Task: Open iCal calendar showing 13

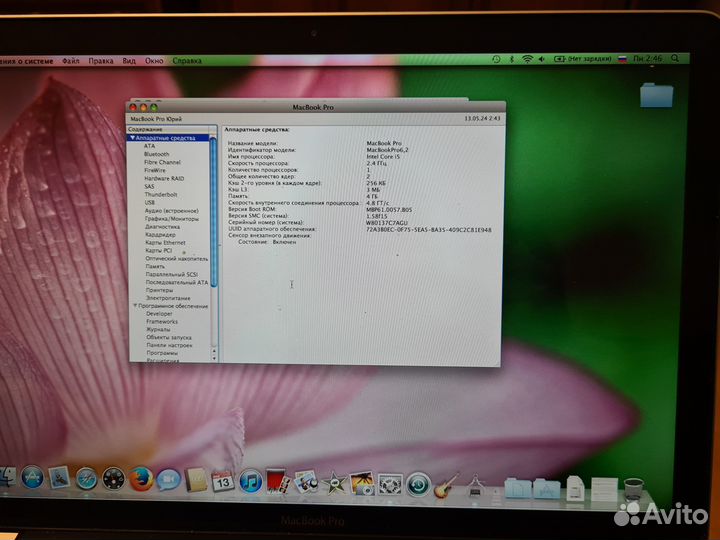Action: pyautogui.click(x=223, y=481)
